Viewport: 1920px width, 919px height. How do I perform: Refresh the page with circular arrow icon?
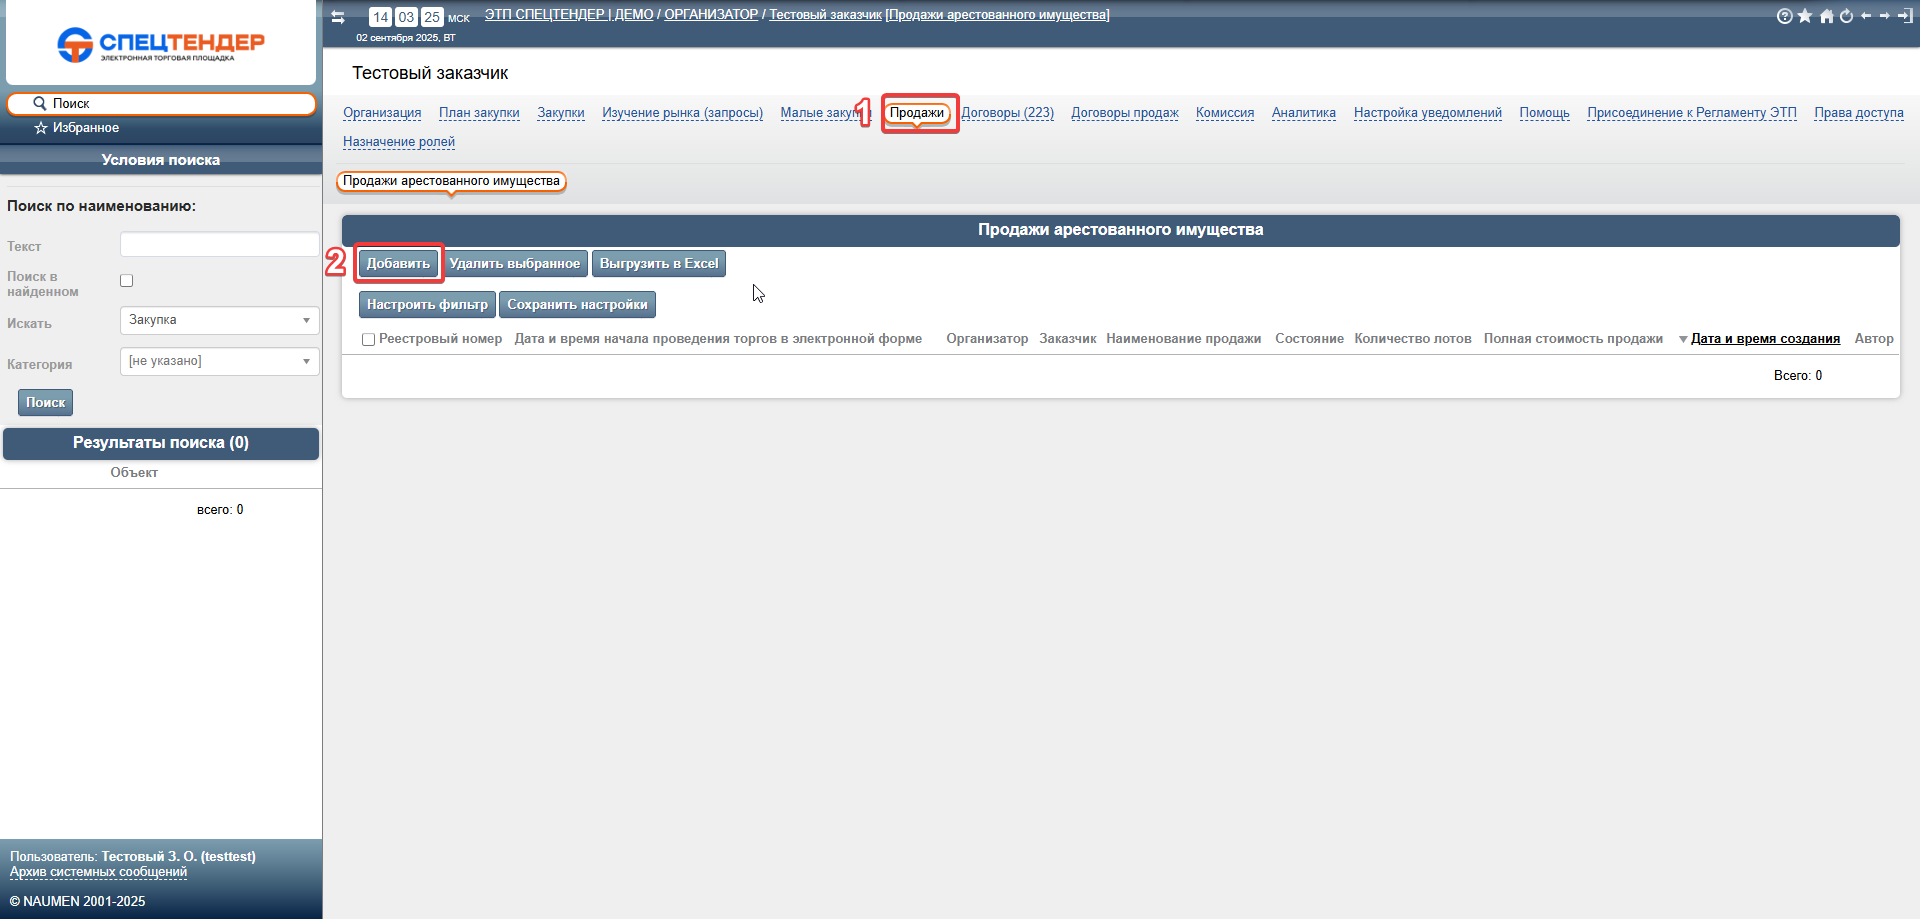click(1846, 16)
